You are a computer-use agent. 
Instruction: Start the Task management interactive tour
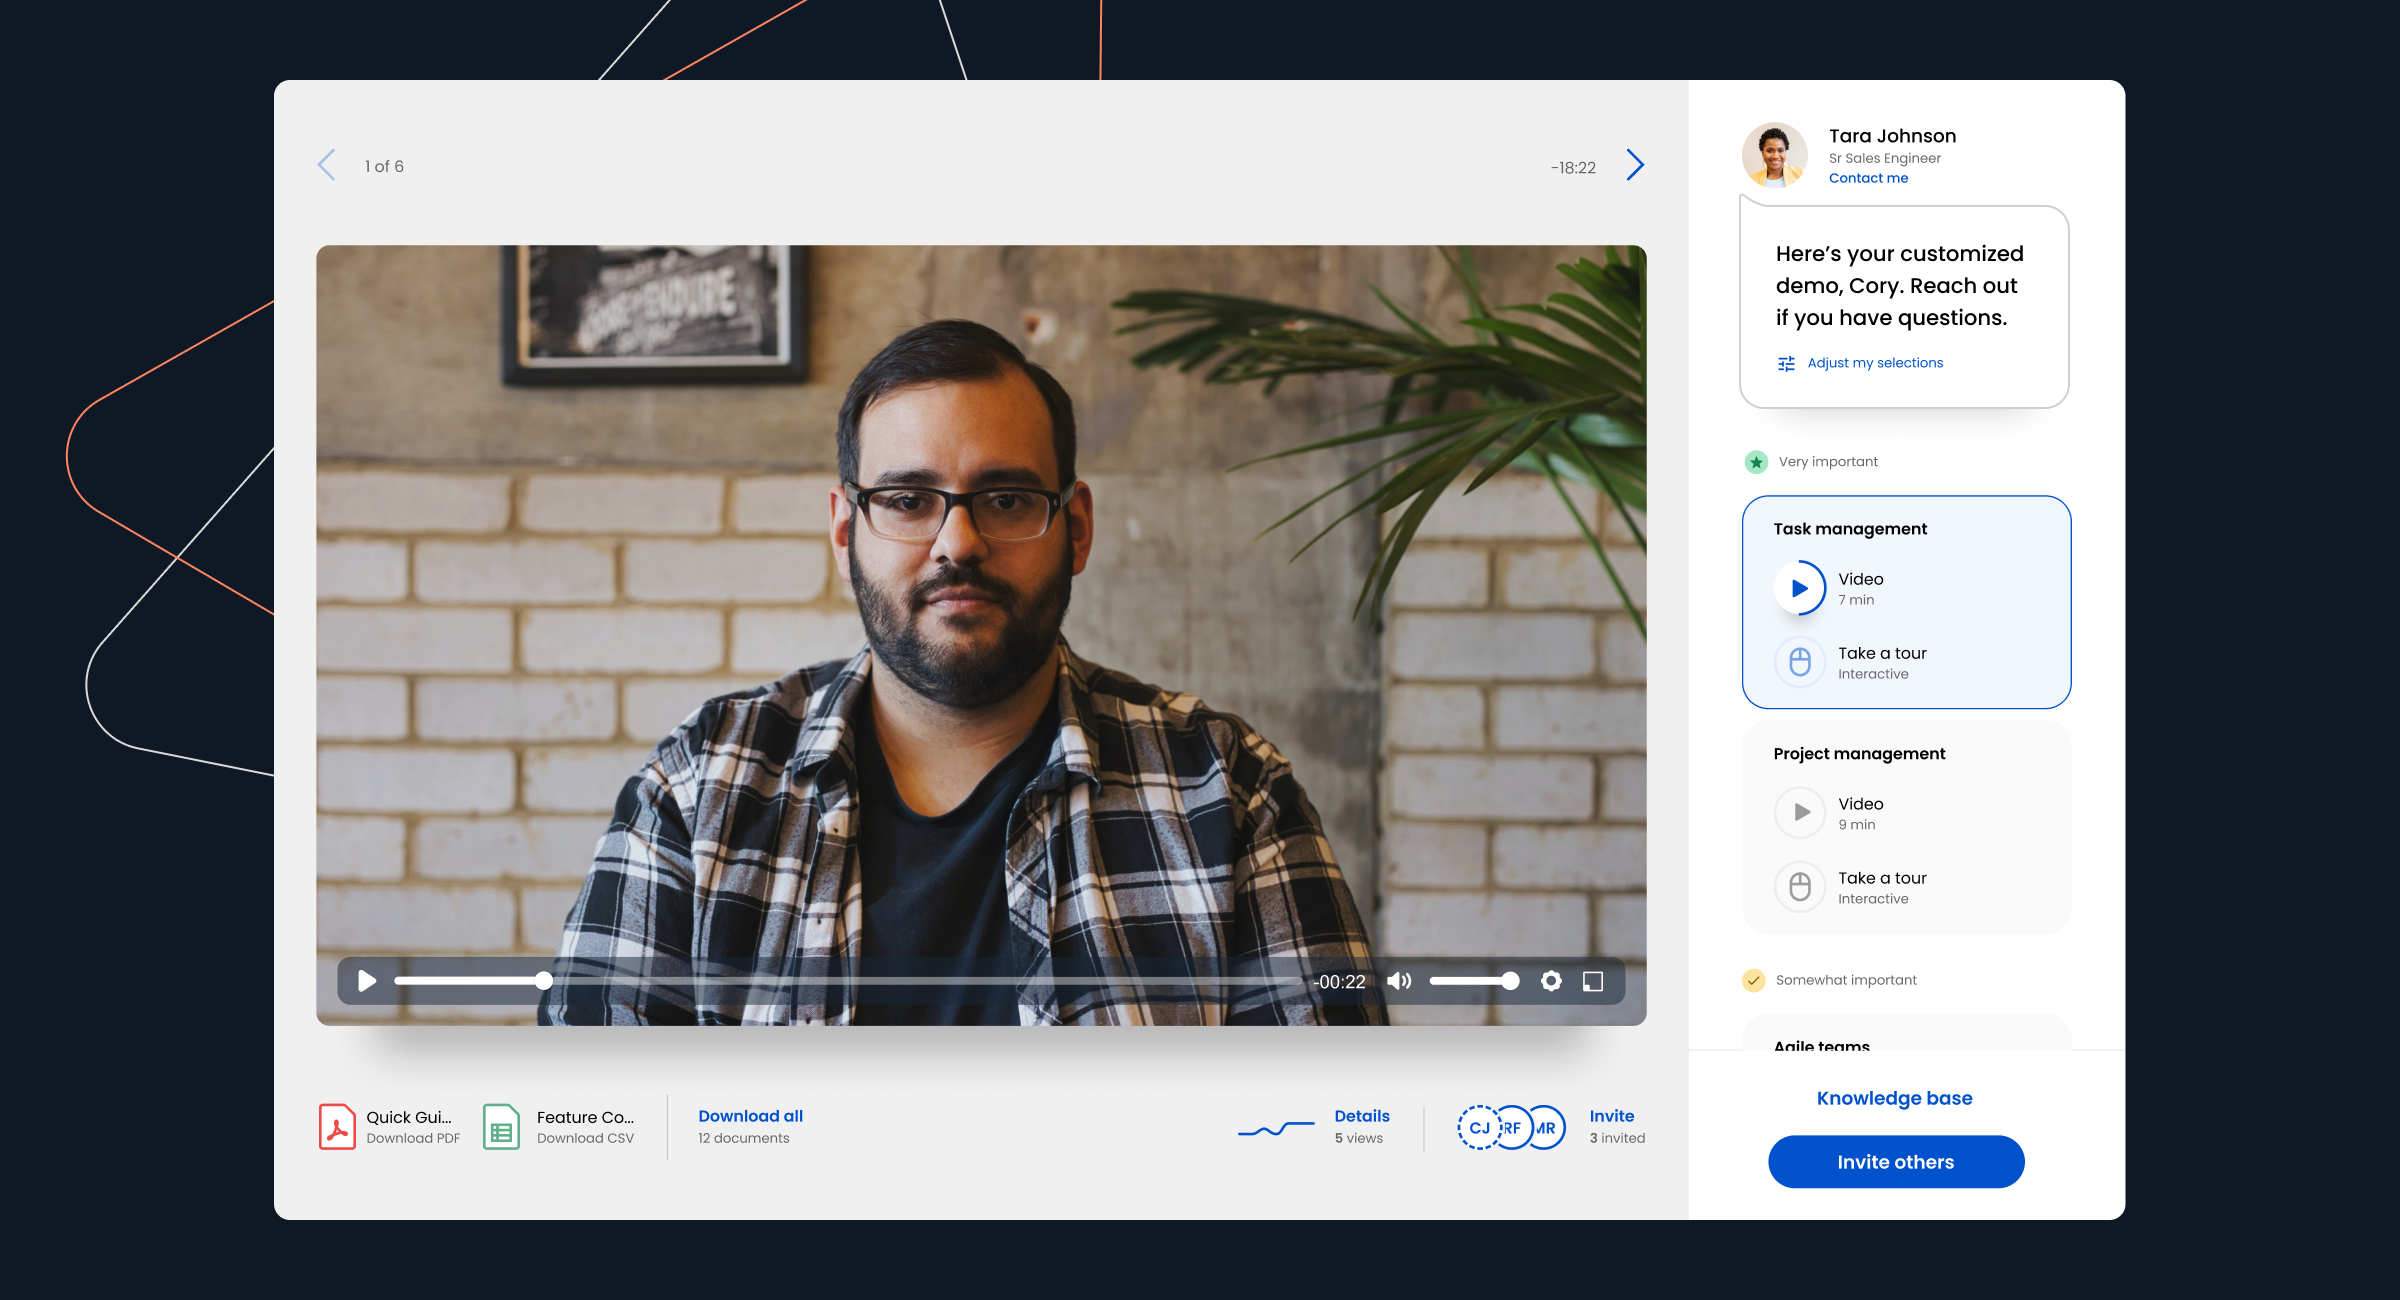click(x=1800, y=662)
